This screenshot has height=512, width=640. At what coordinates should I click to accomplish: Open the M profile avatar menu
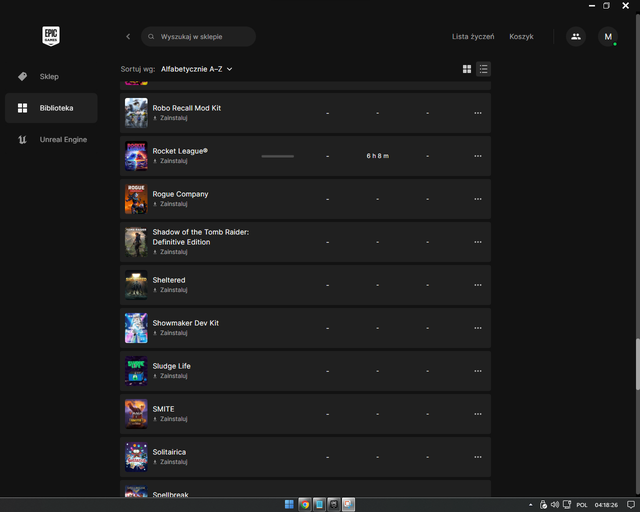(608, 37)
